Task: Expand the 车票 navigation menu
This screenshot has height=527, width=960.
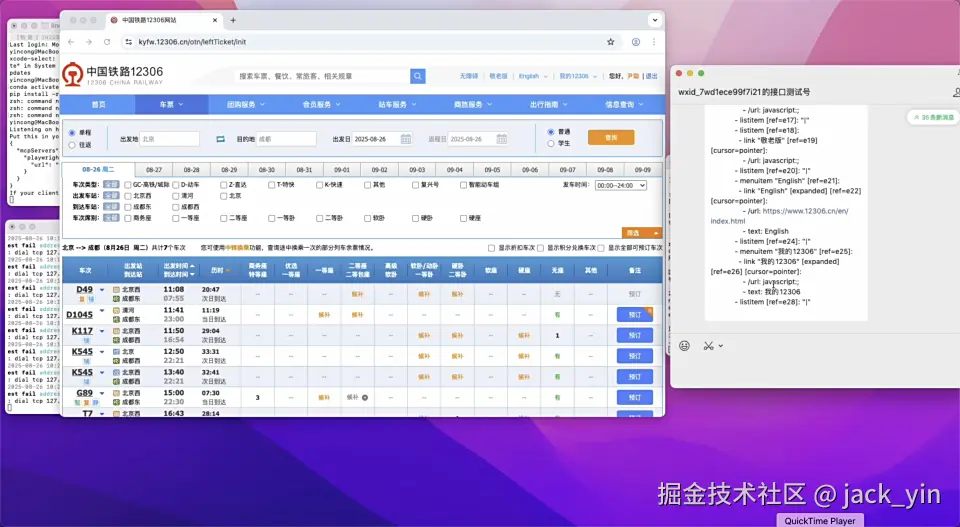Action: tap(171, 105)
